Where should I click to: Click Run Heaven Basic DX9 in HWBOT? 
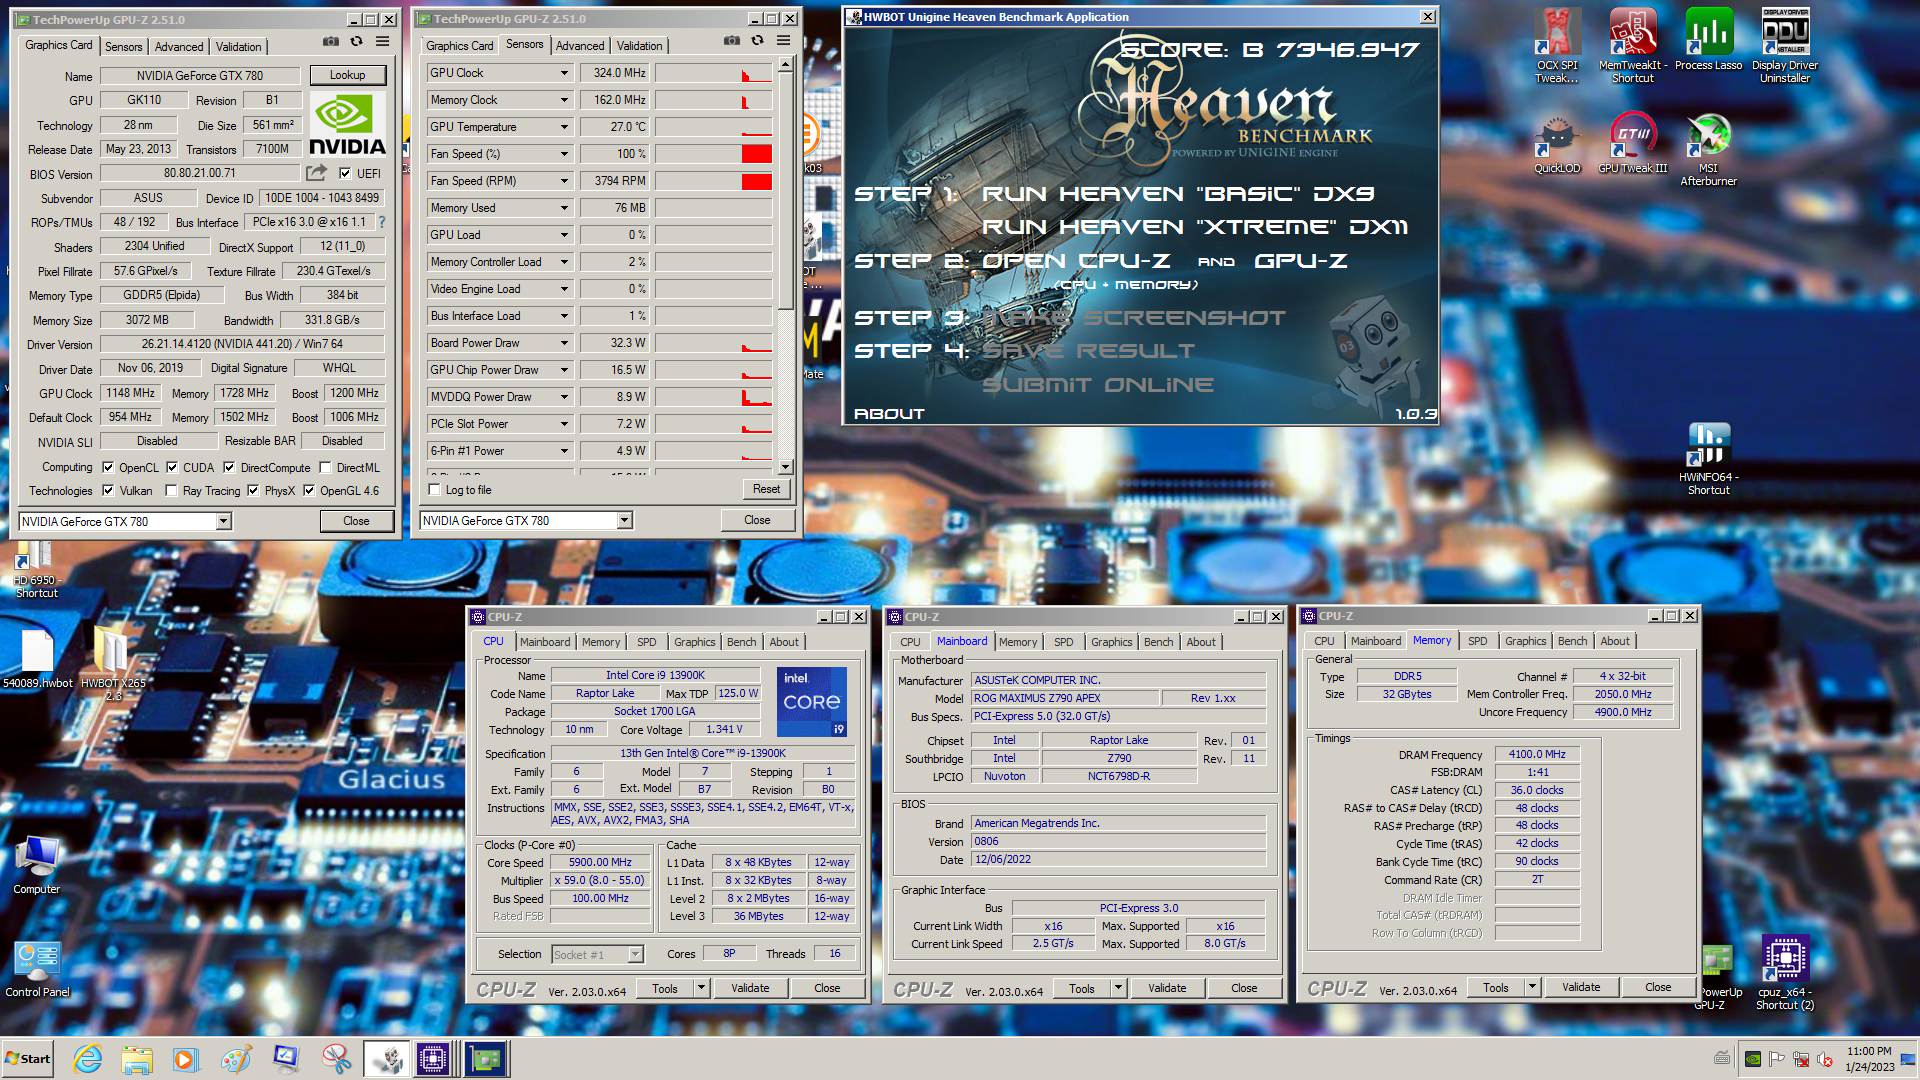point(1178,194)
